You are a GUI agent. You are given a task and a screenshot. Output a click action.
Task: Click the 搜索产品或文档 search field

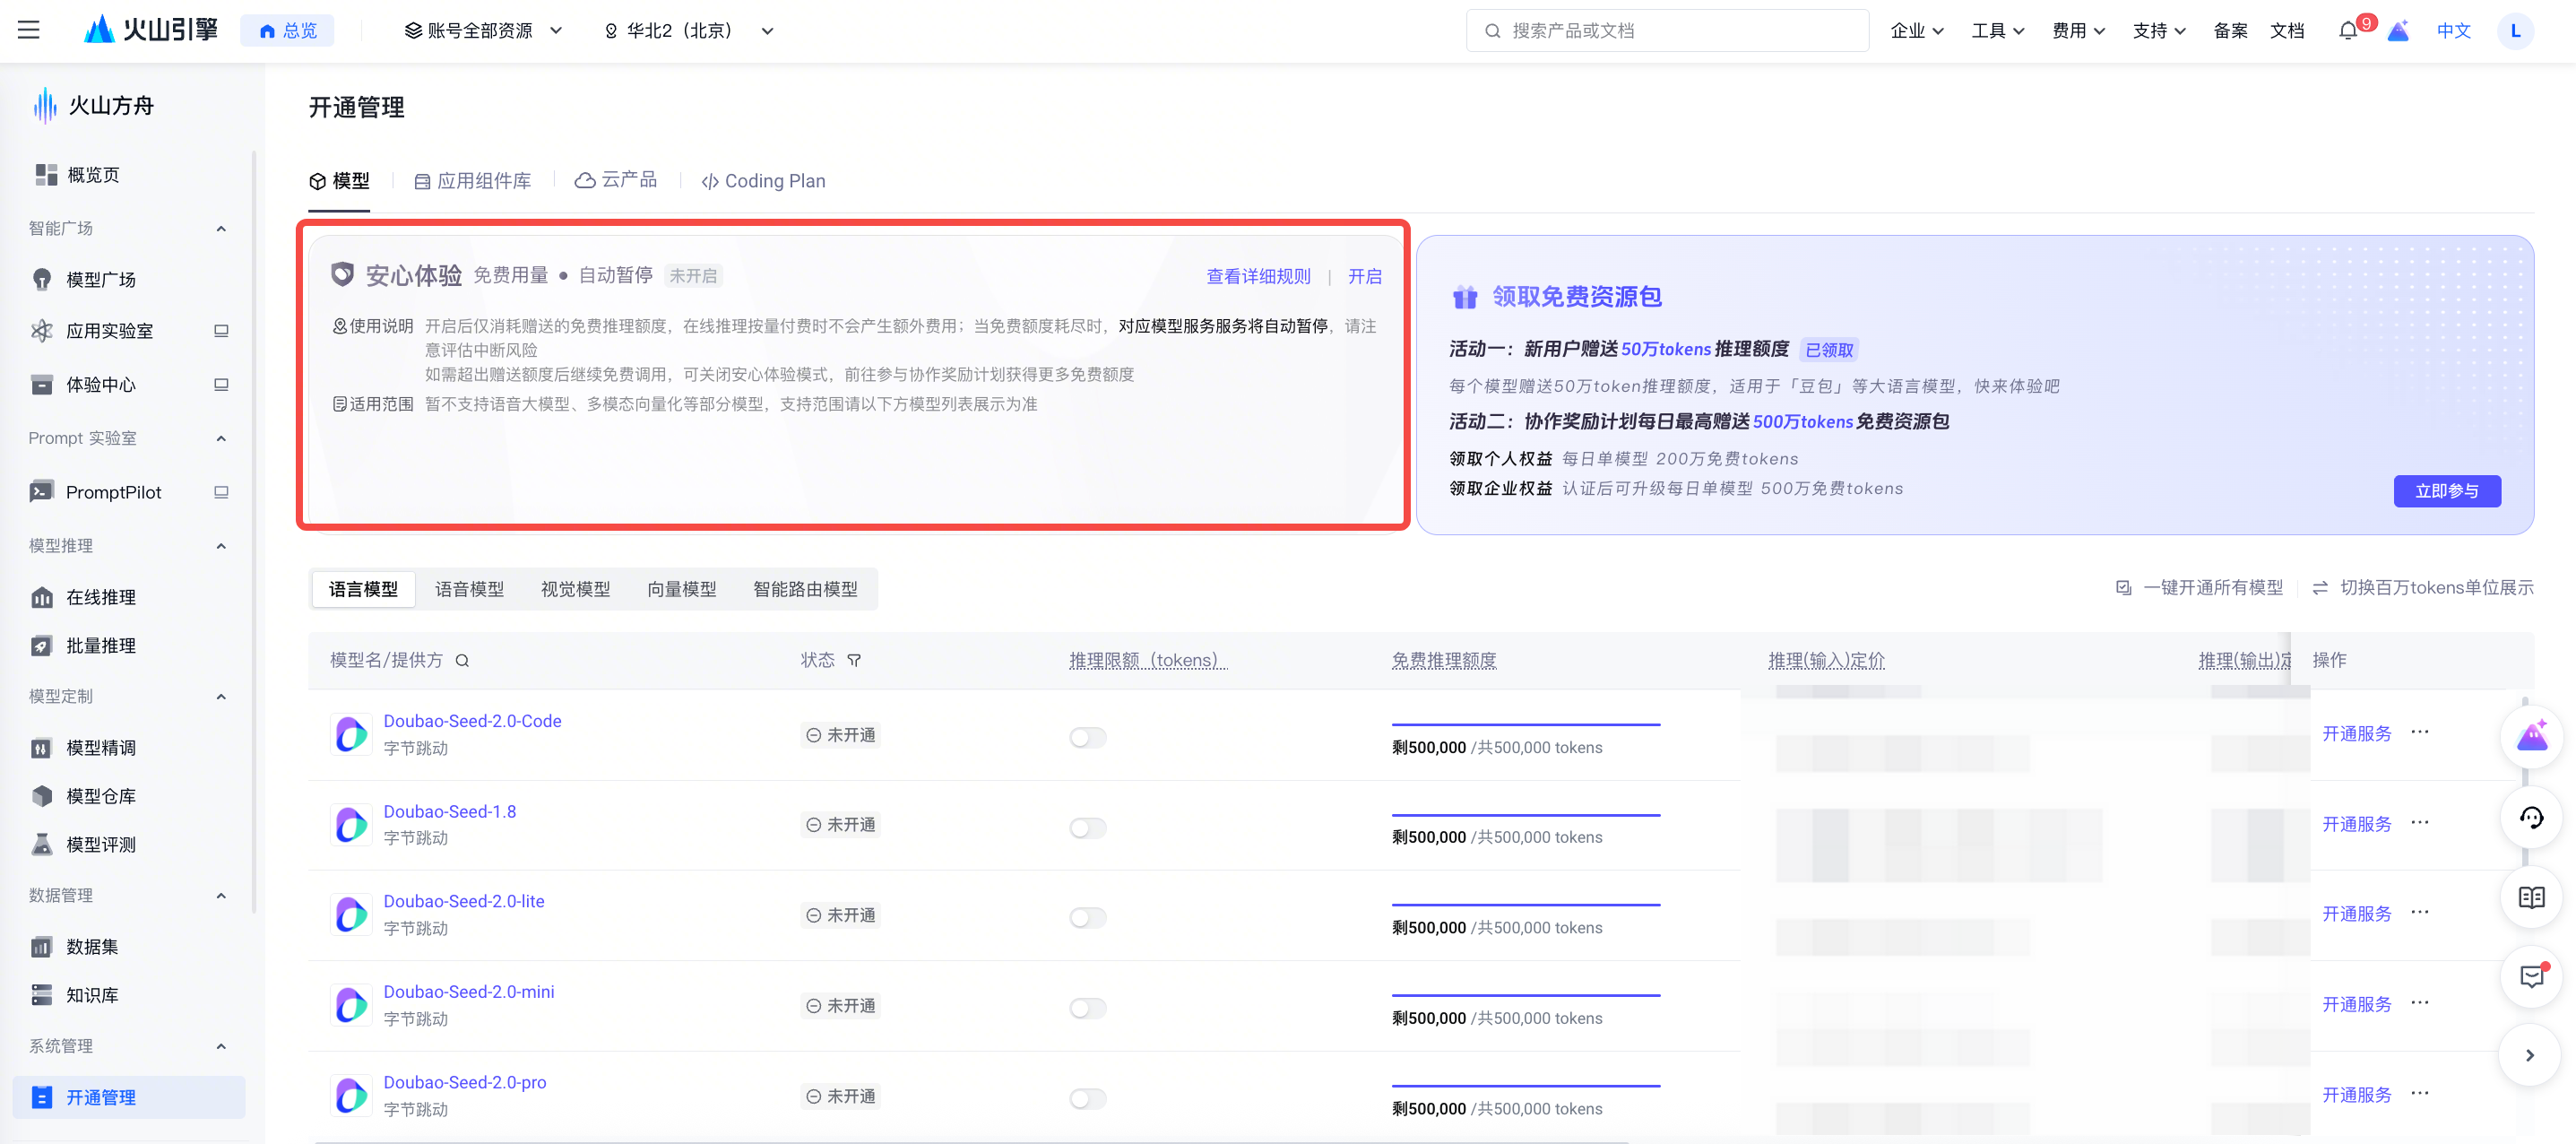1667,31
